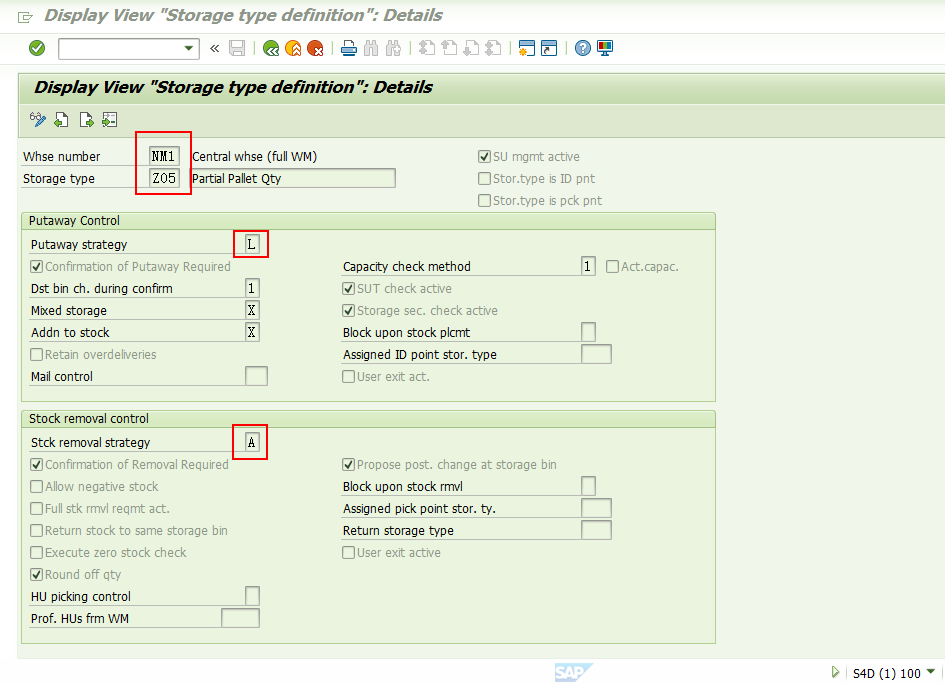Open the blue Help question mark icon
The height and width of the screenshot is (684, 945).
pos(583,48)
